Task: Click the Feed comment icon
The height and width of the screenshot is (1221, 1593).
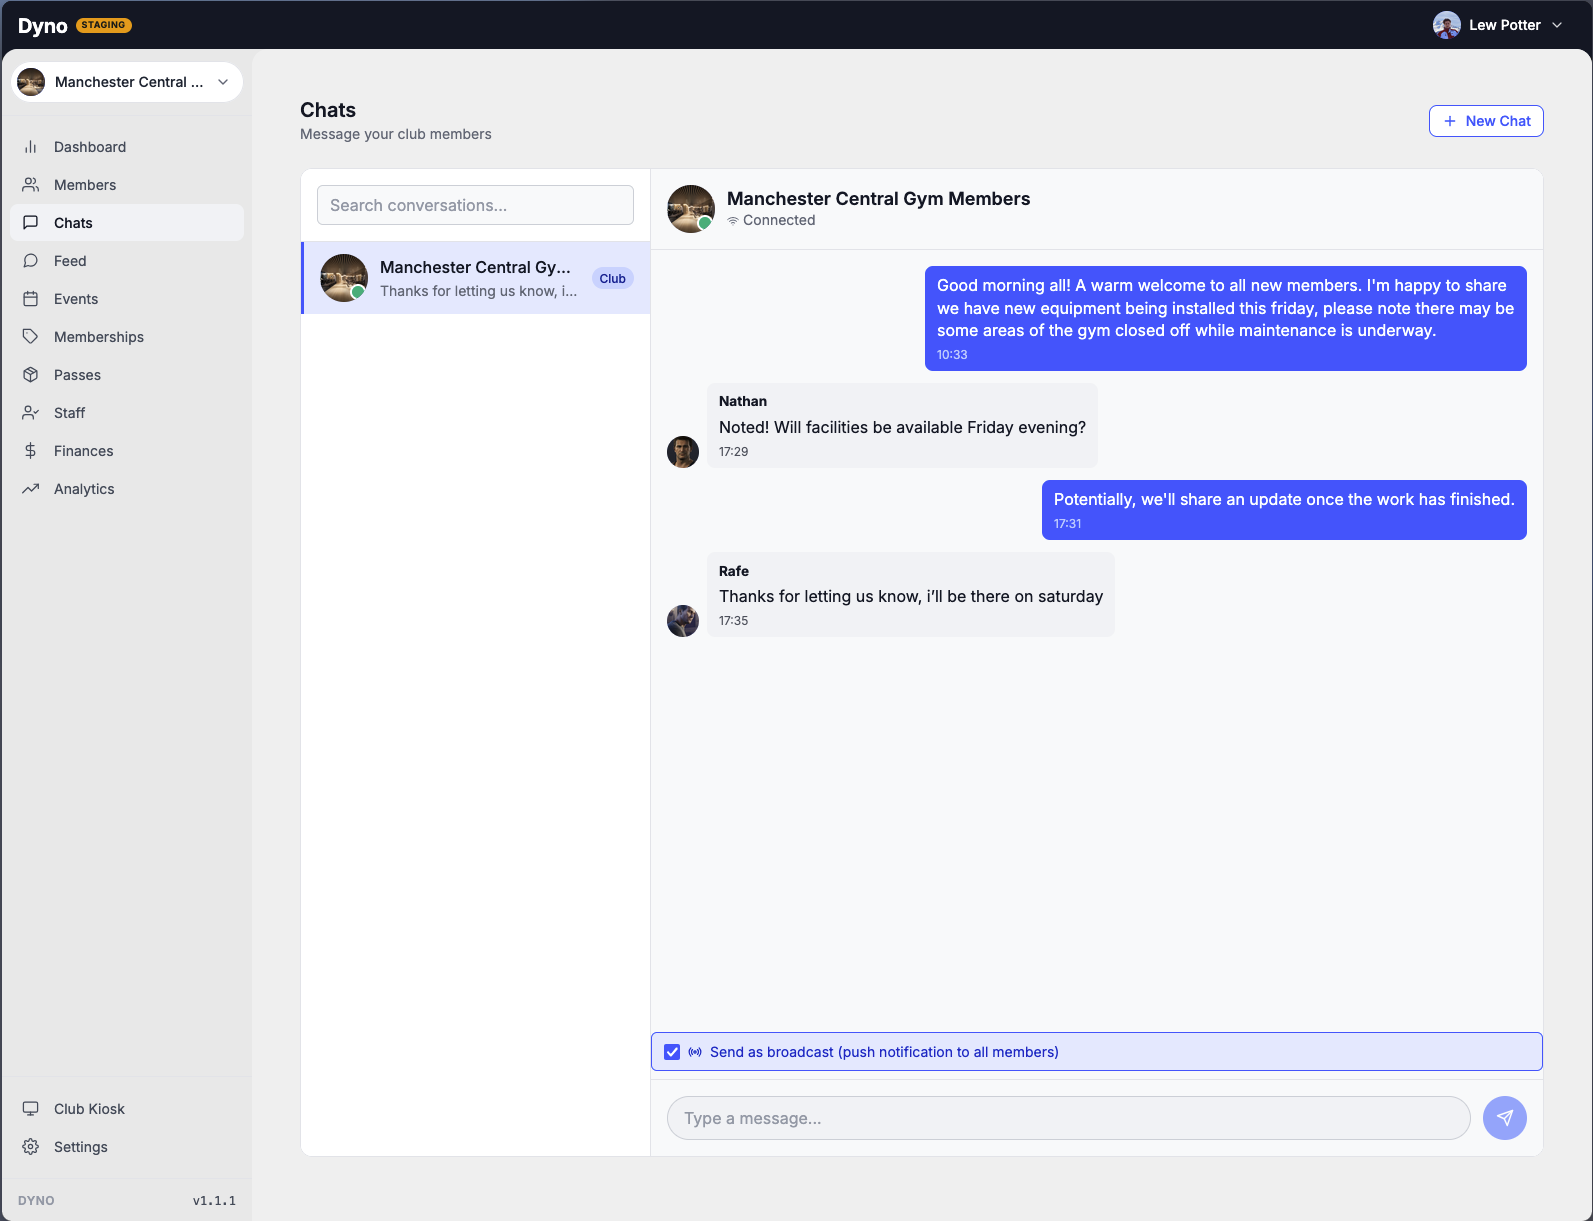Action: 31,261
